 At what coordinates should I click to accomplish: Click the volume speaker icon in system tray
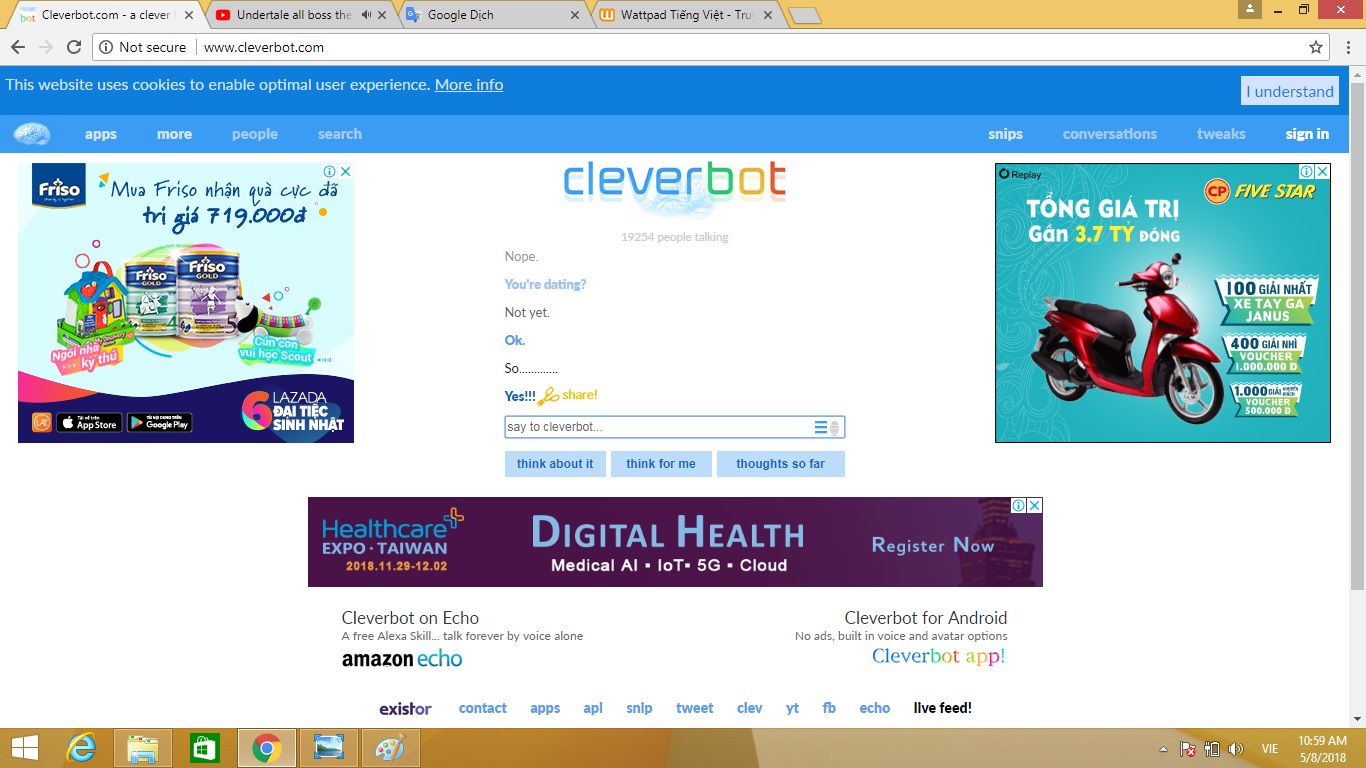click(1236, 749)
